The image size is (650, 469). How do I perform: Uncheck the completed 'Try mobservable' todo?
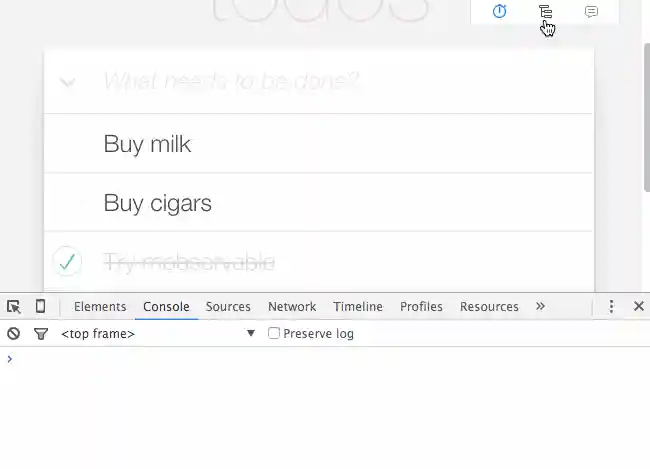67,261
